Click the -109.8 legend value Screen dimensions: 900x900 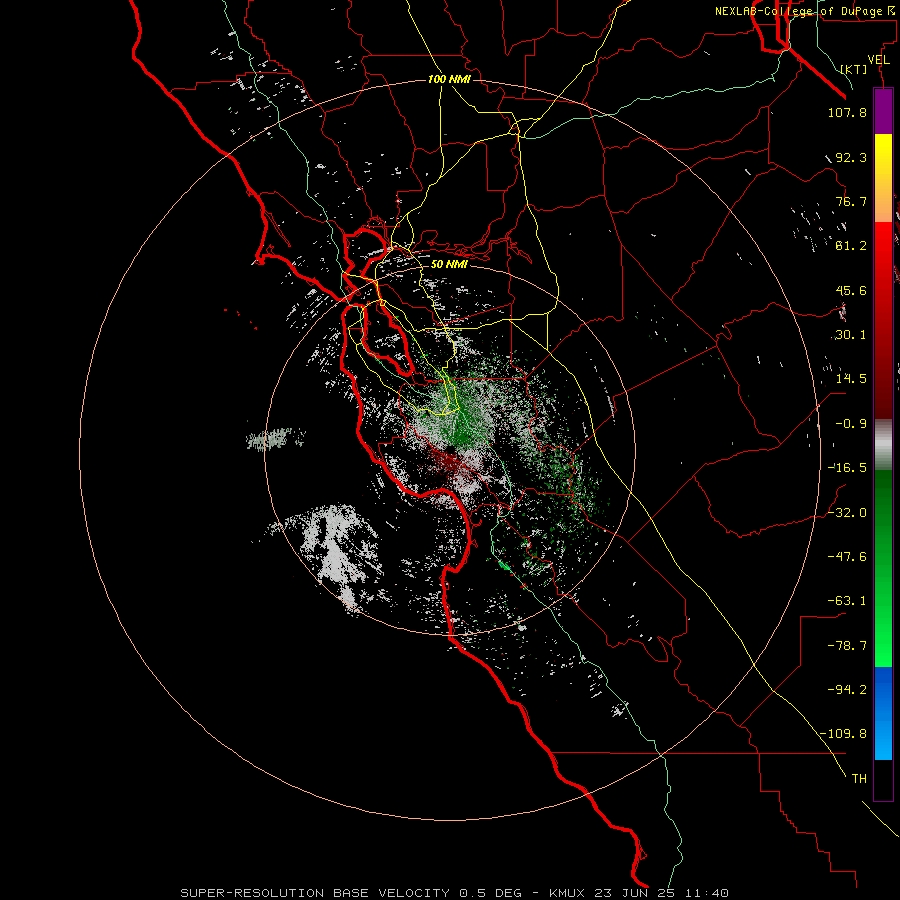click(x=843, y=734)
